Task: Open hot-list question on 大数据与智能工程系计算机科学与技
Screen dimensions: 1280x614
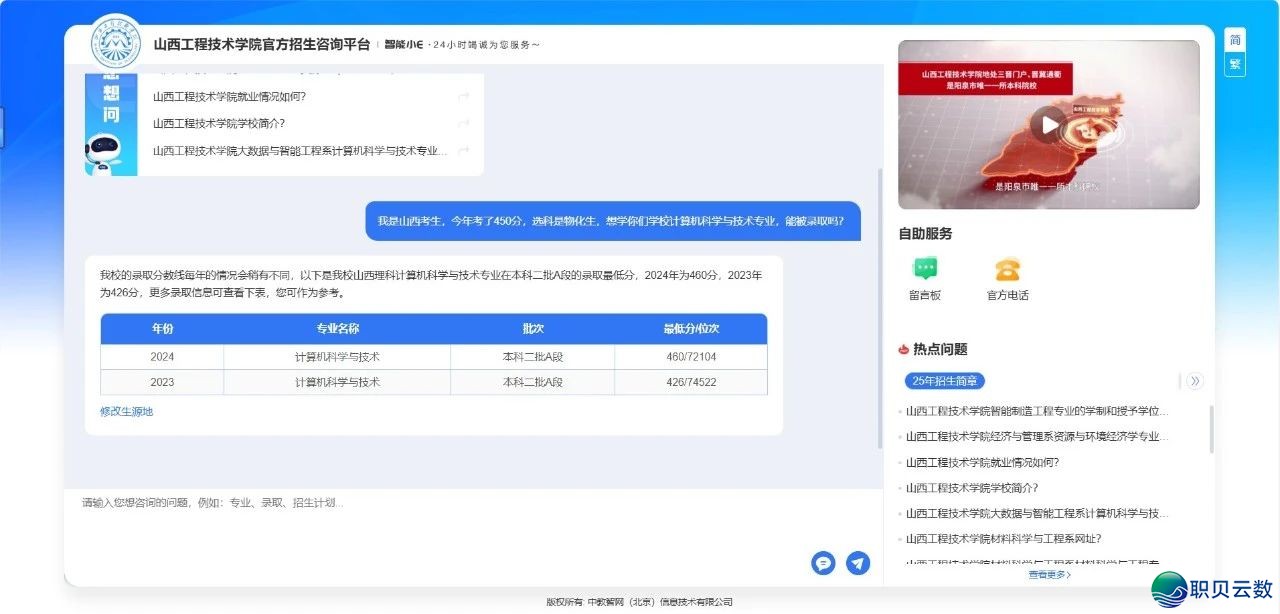Action: coord(1037,513)
